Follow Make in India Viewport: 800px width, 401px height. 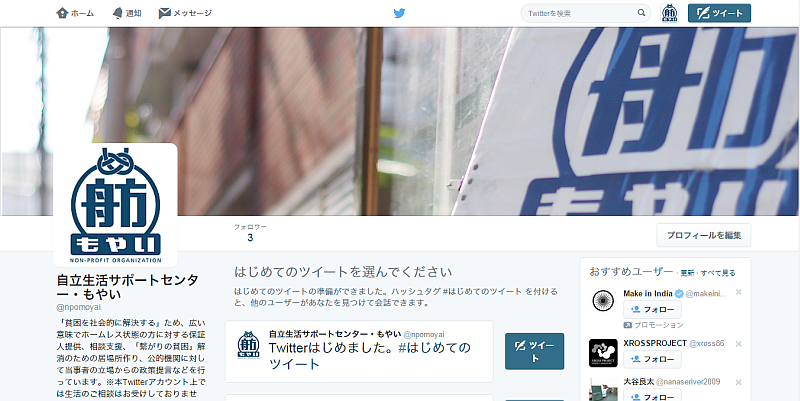tap(652, 310)
